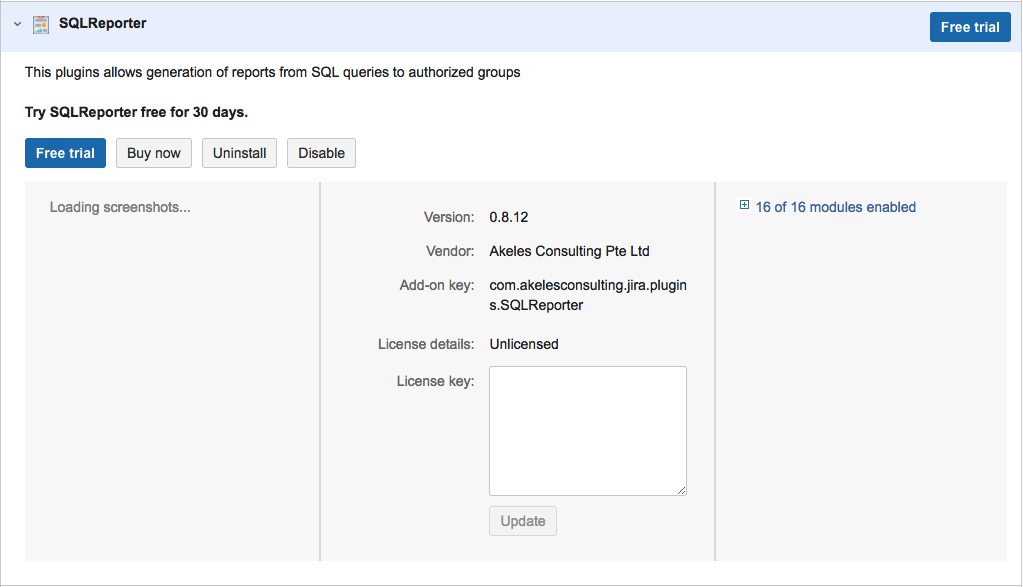Click the plugin description about SQL queries
This screenshot has height=587, width=1023.
pos(272,72)
